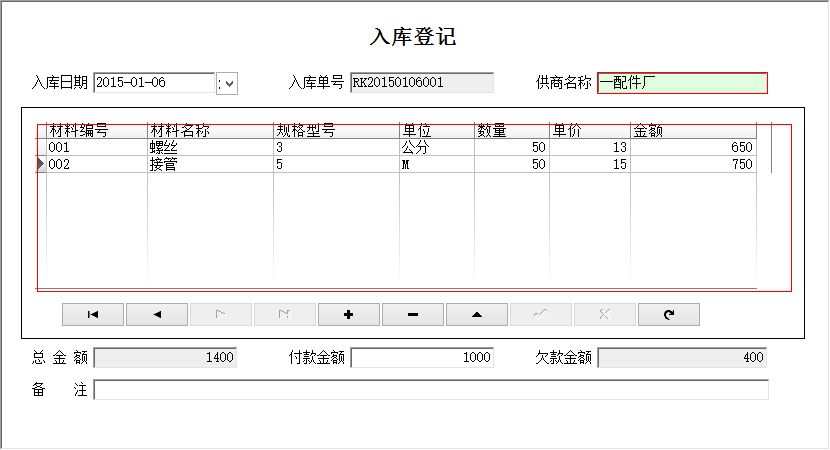Click the 入库单号 order number field

[x=421, y=83]
